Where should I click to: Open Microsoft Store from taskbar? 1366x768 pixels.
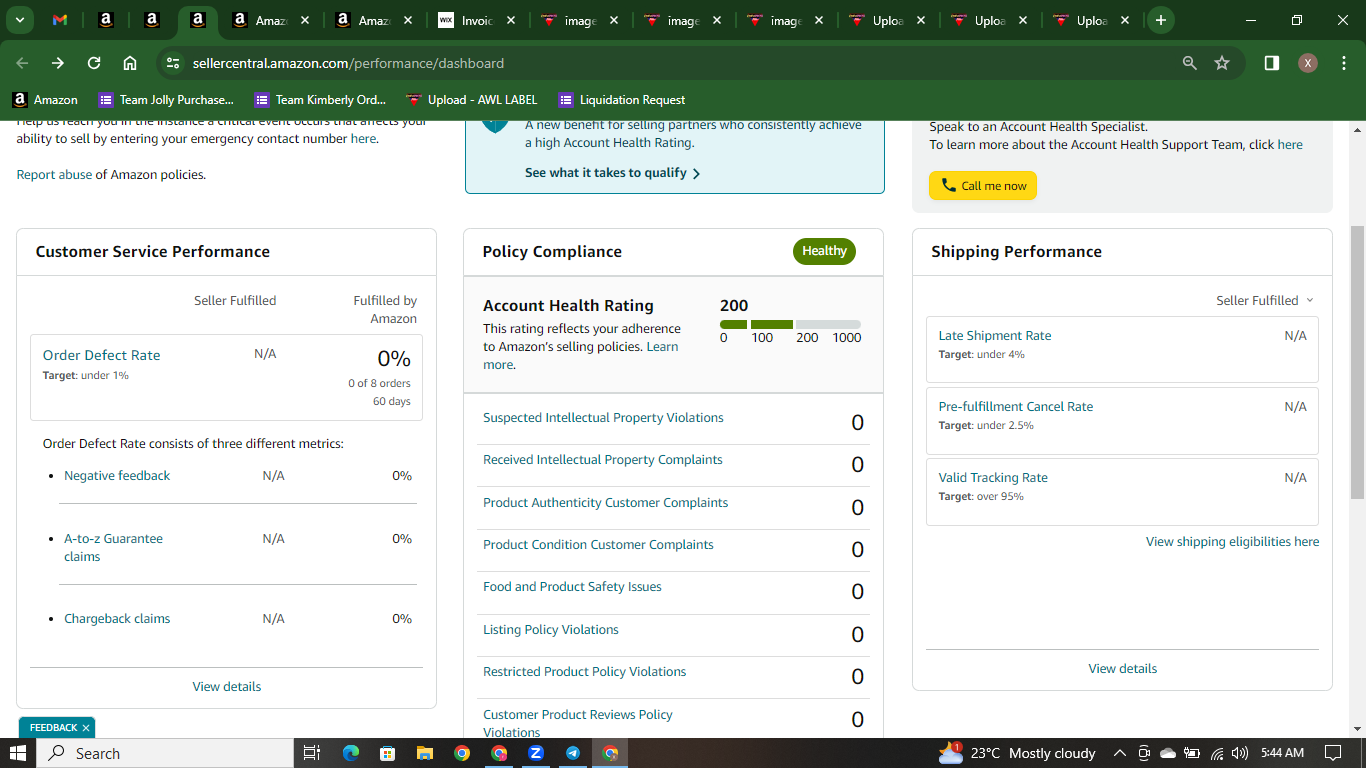[x=388, y=753]
